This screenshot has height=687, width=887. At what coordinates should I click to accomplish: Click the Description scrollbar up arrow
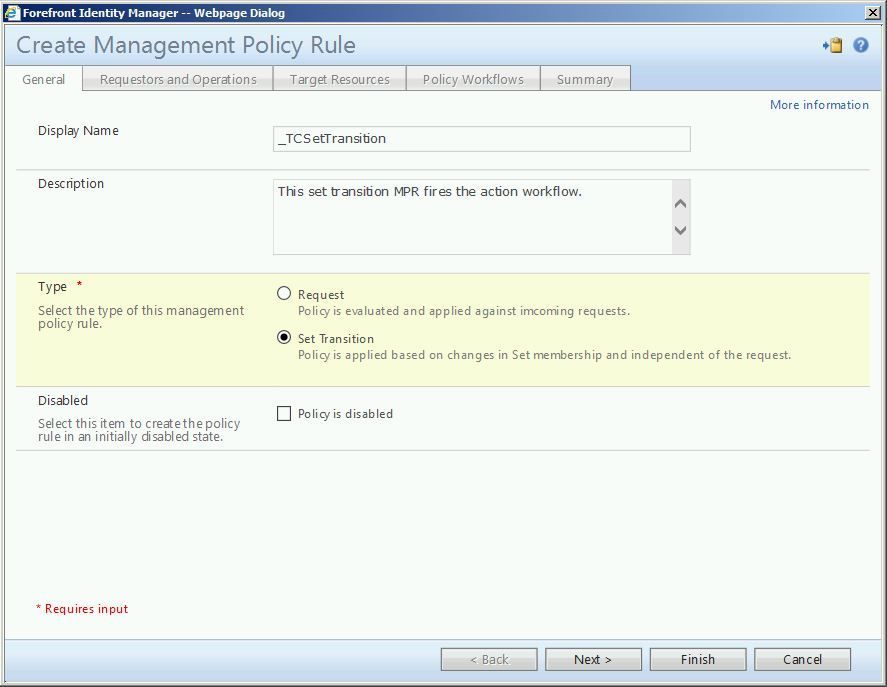point(681,204)
